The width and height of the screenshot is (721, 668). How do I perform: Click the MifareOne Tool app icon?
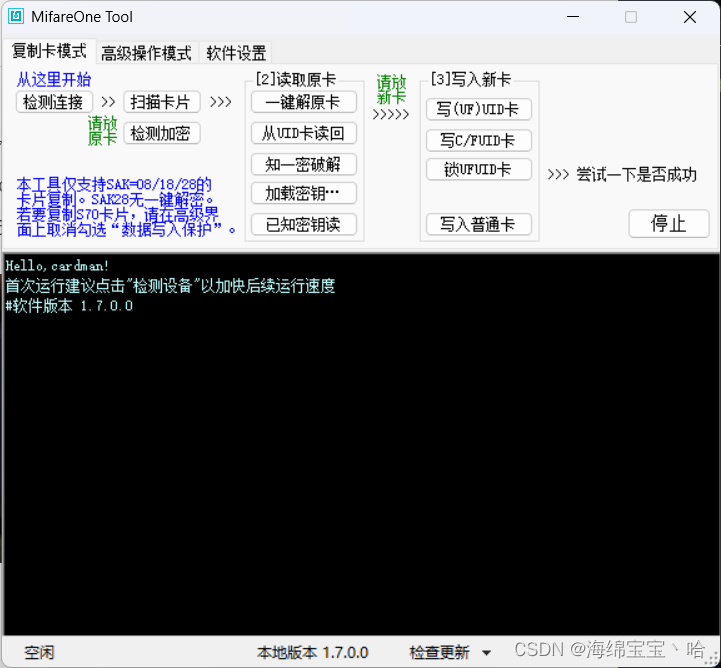pos(16,17)
